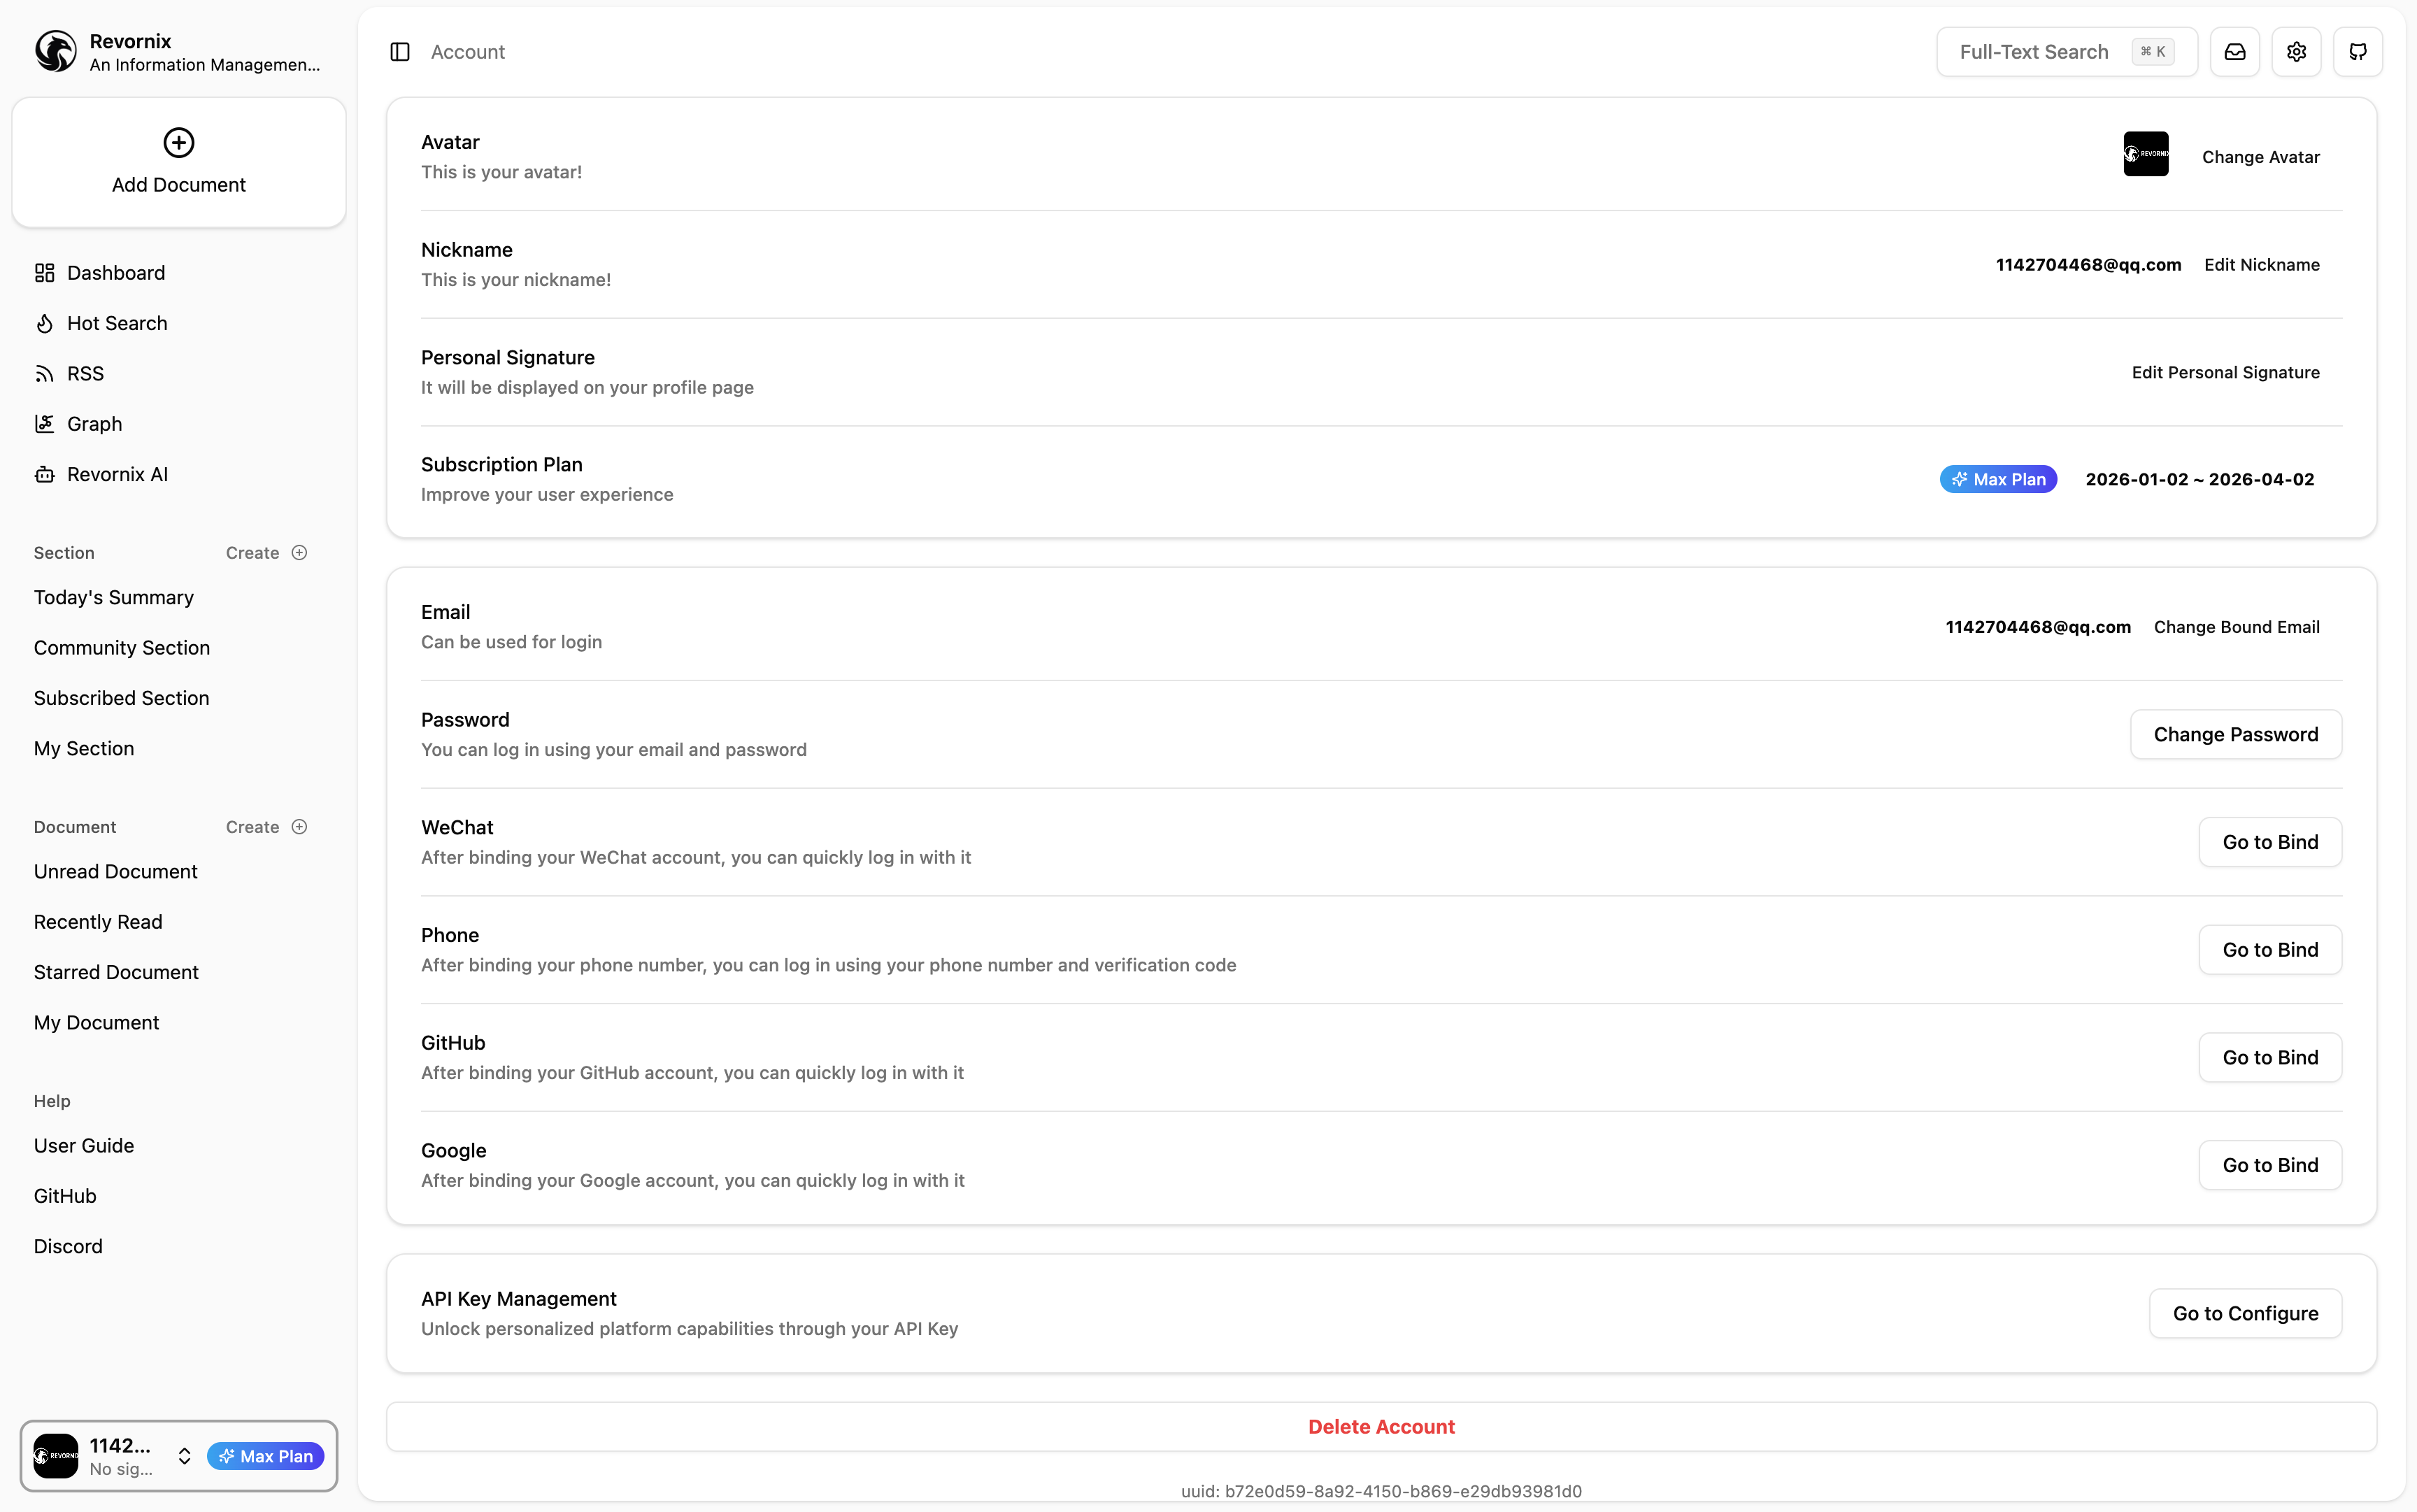The width and height of the screenshot is (2417, 1512).
Task: Toggle the sidebar panel icon
Action: [x=399, y=52]
